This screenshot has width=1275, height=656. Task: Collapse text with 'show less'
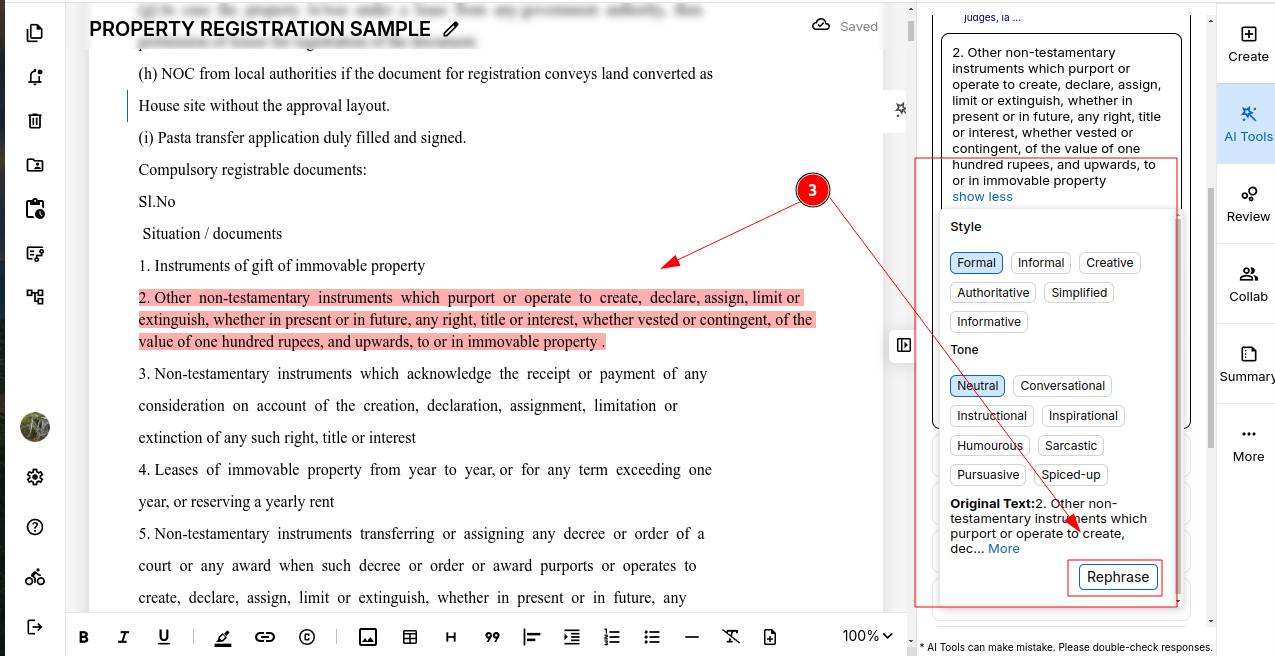pyautogui.click(x=982, y=197)
